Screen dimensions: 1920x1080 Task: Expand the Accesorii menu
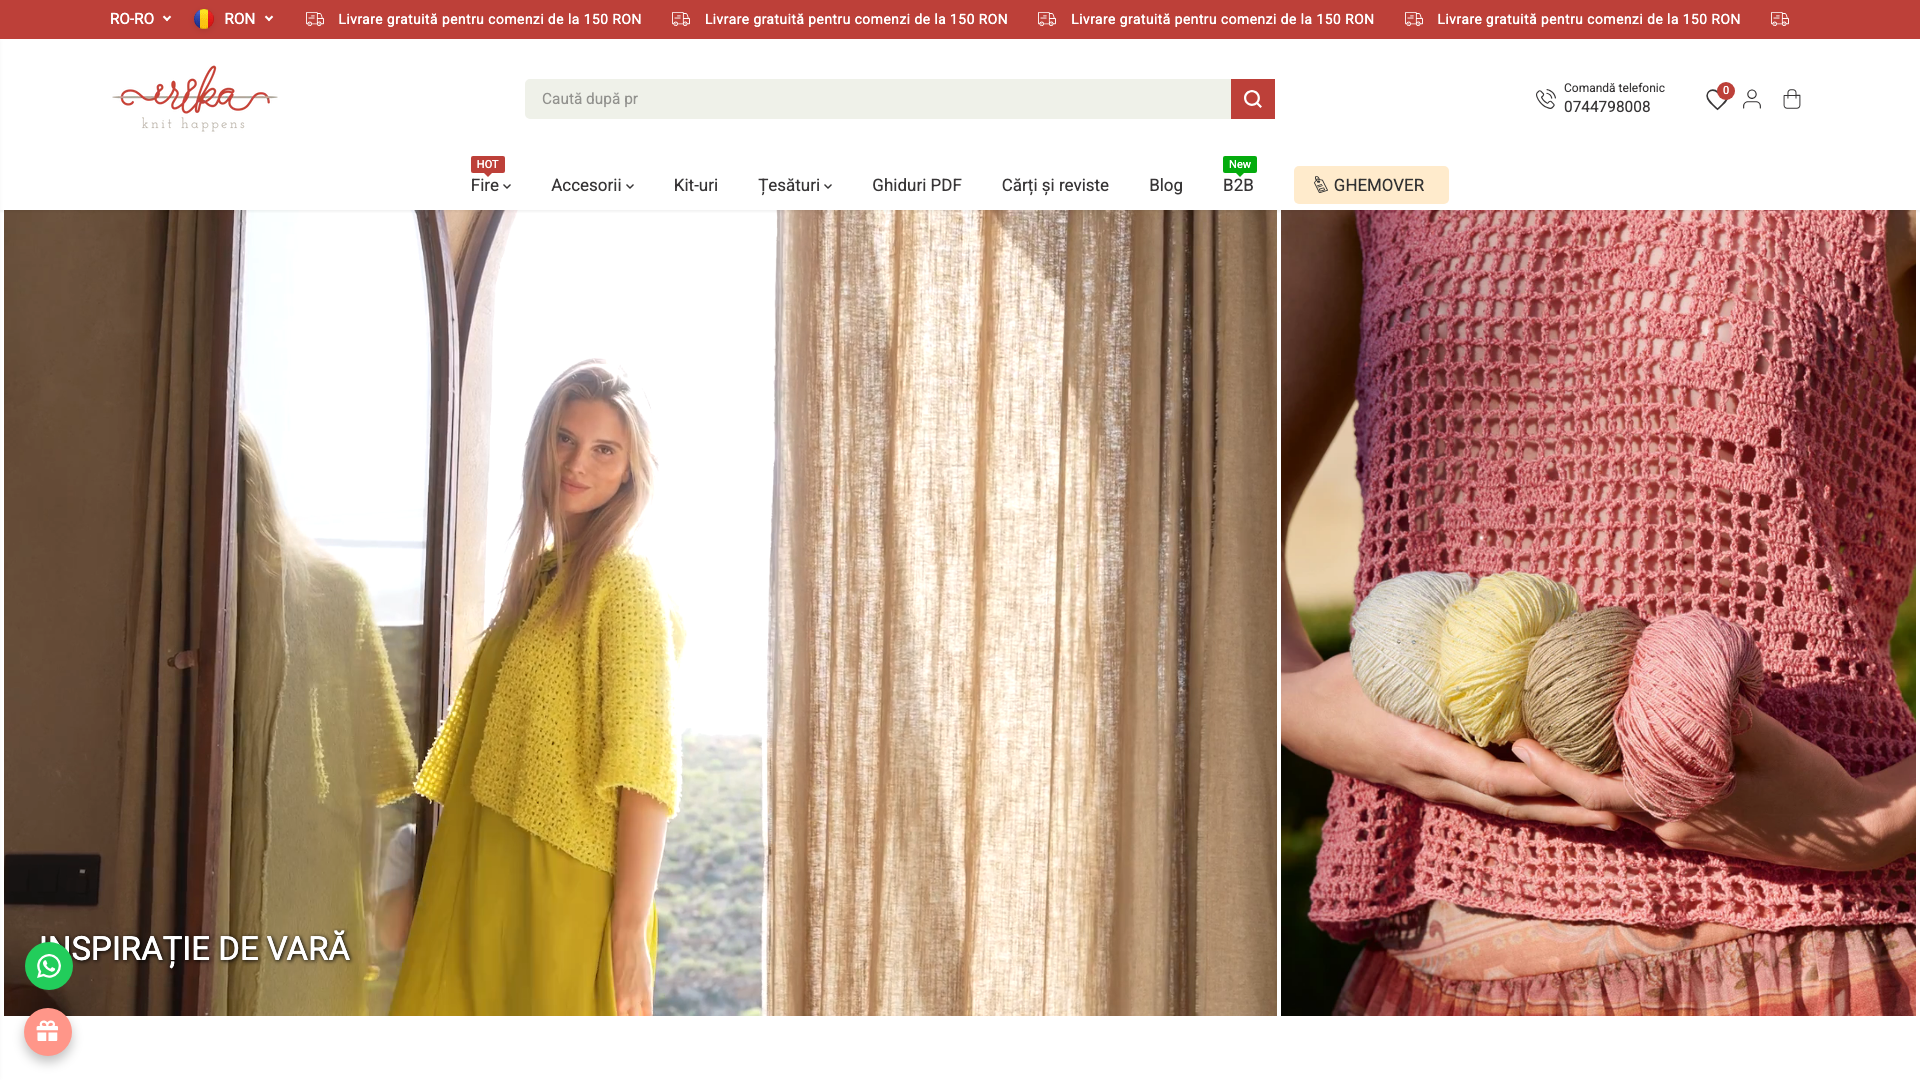[x=592, y=185]
